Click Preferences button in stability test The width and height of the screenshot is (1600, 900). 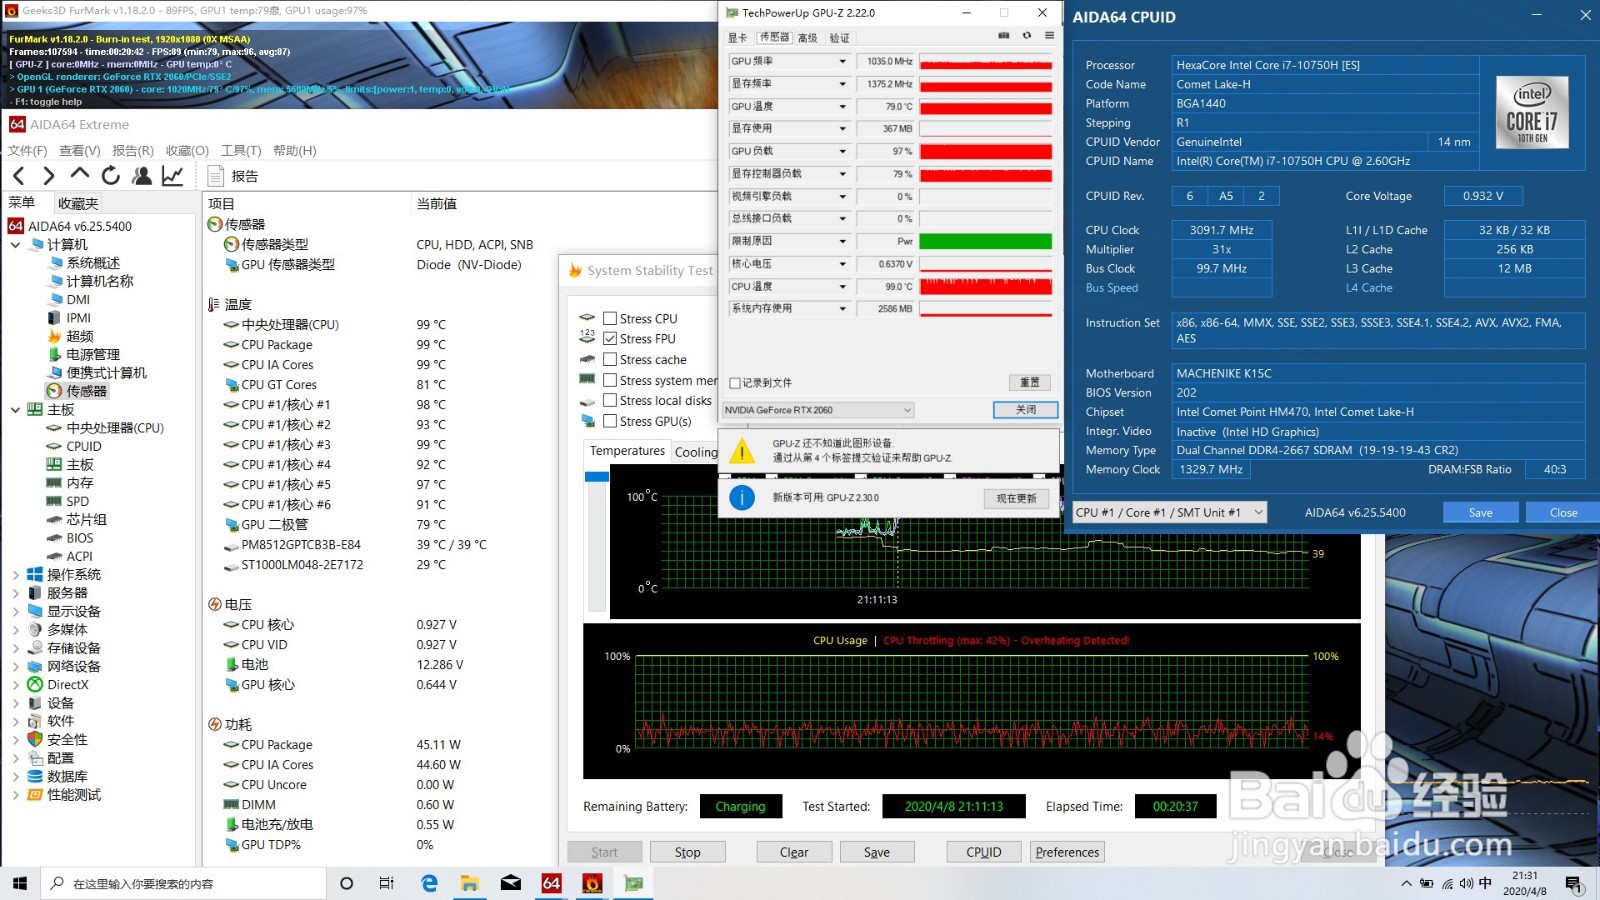(x=1067, y=852)
